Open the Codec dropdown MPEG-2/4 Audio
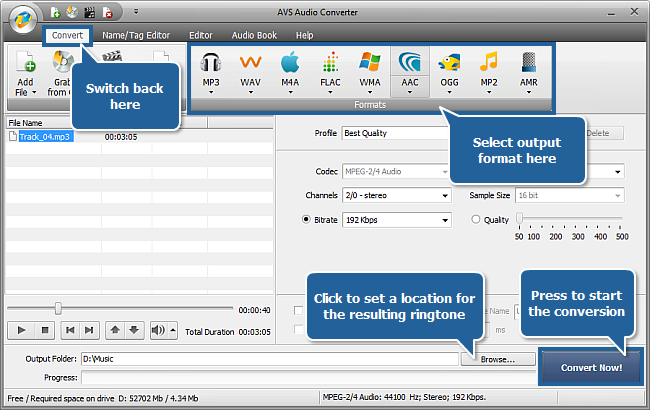 pyautogui.click(x=396, y=172)
